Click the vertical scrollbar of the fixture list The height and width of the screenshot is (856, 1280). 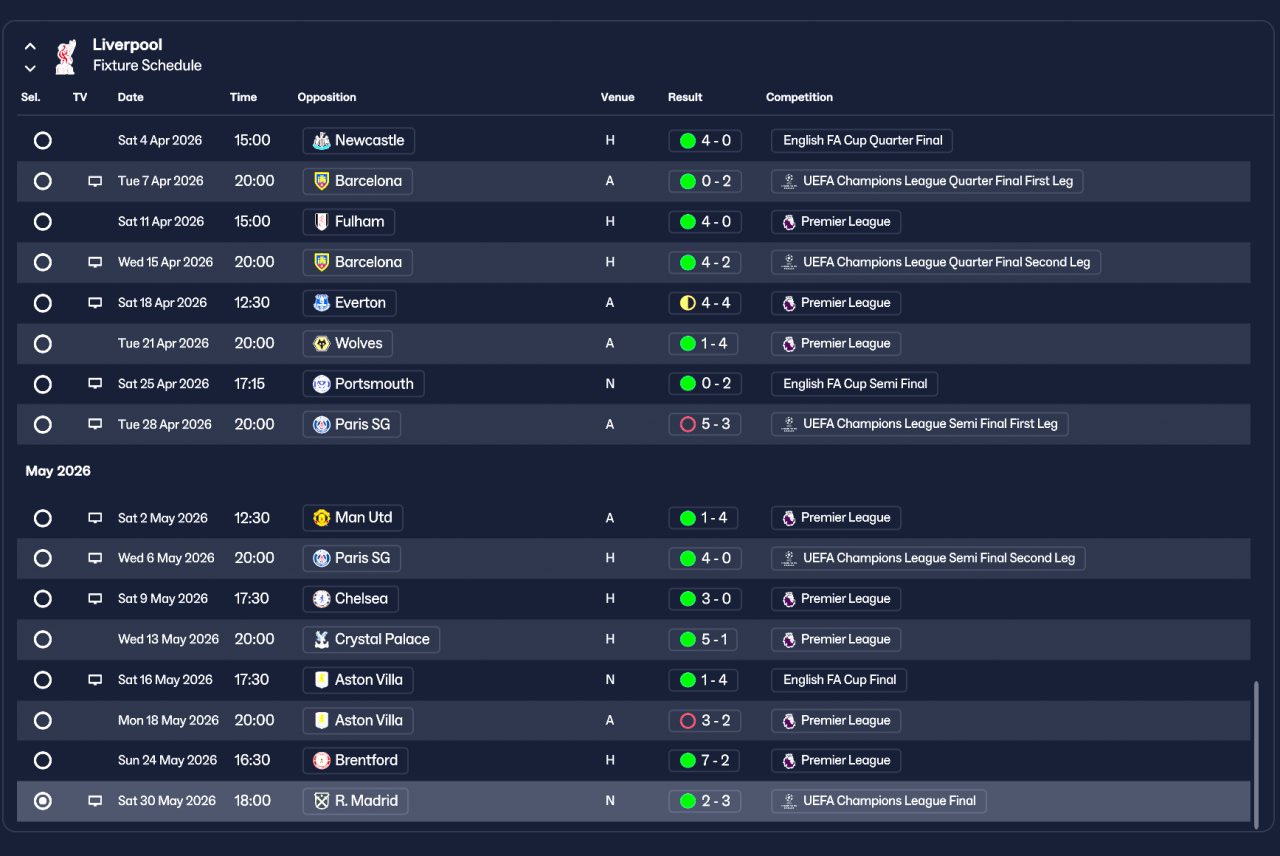pos(1257,754)
